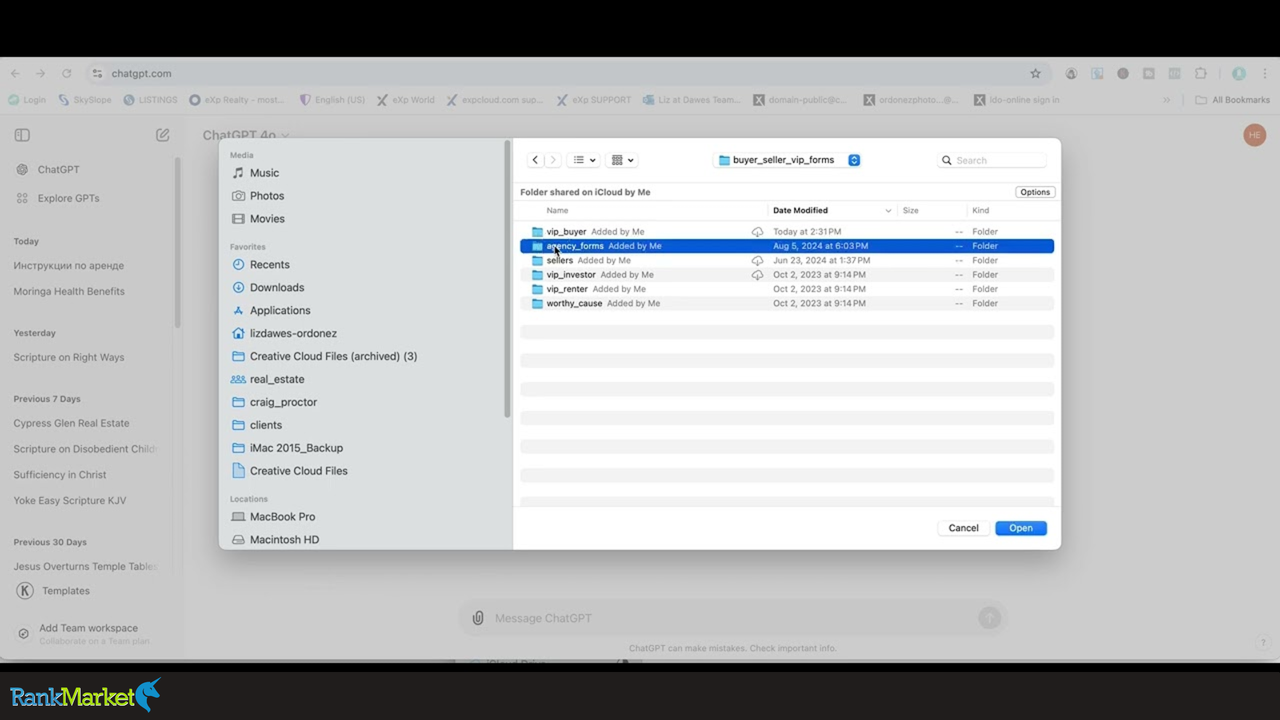Go forward with the right chevron button

point(552,160)
